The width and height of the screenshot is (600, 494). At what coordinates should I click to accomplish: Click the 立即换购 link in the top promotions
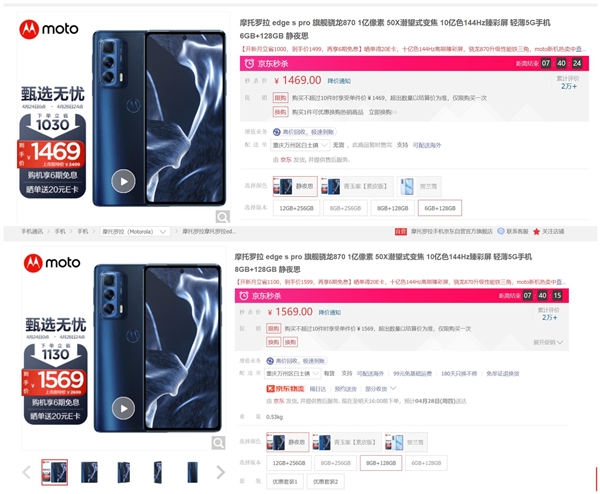pos(383,112)
